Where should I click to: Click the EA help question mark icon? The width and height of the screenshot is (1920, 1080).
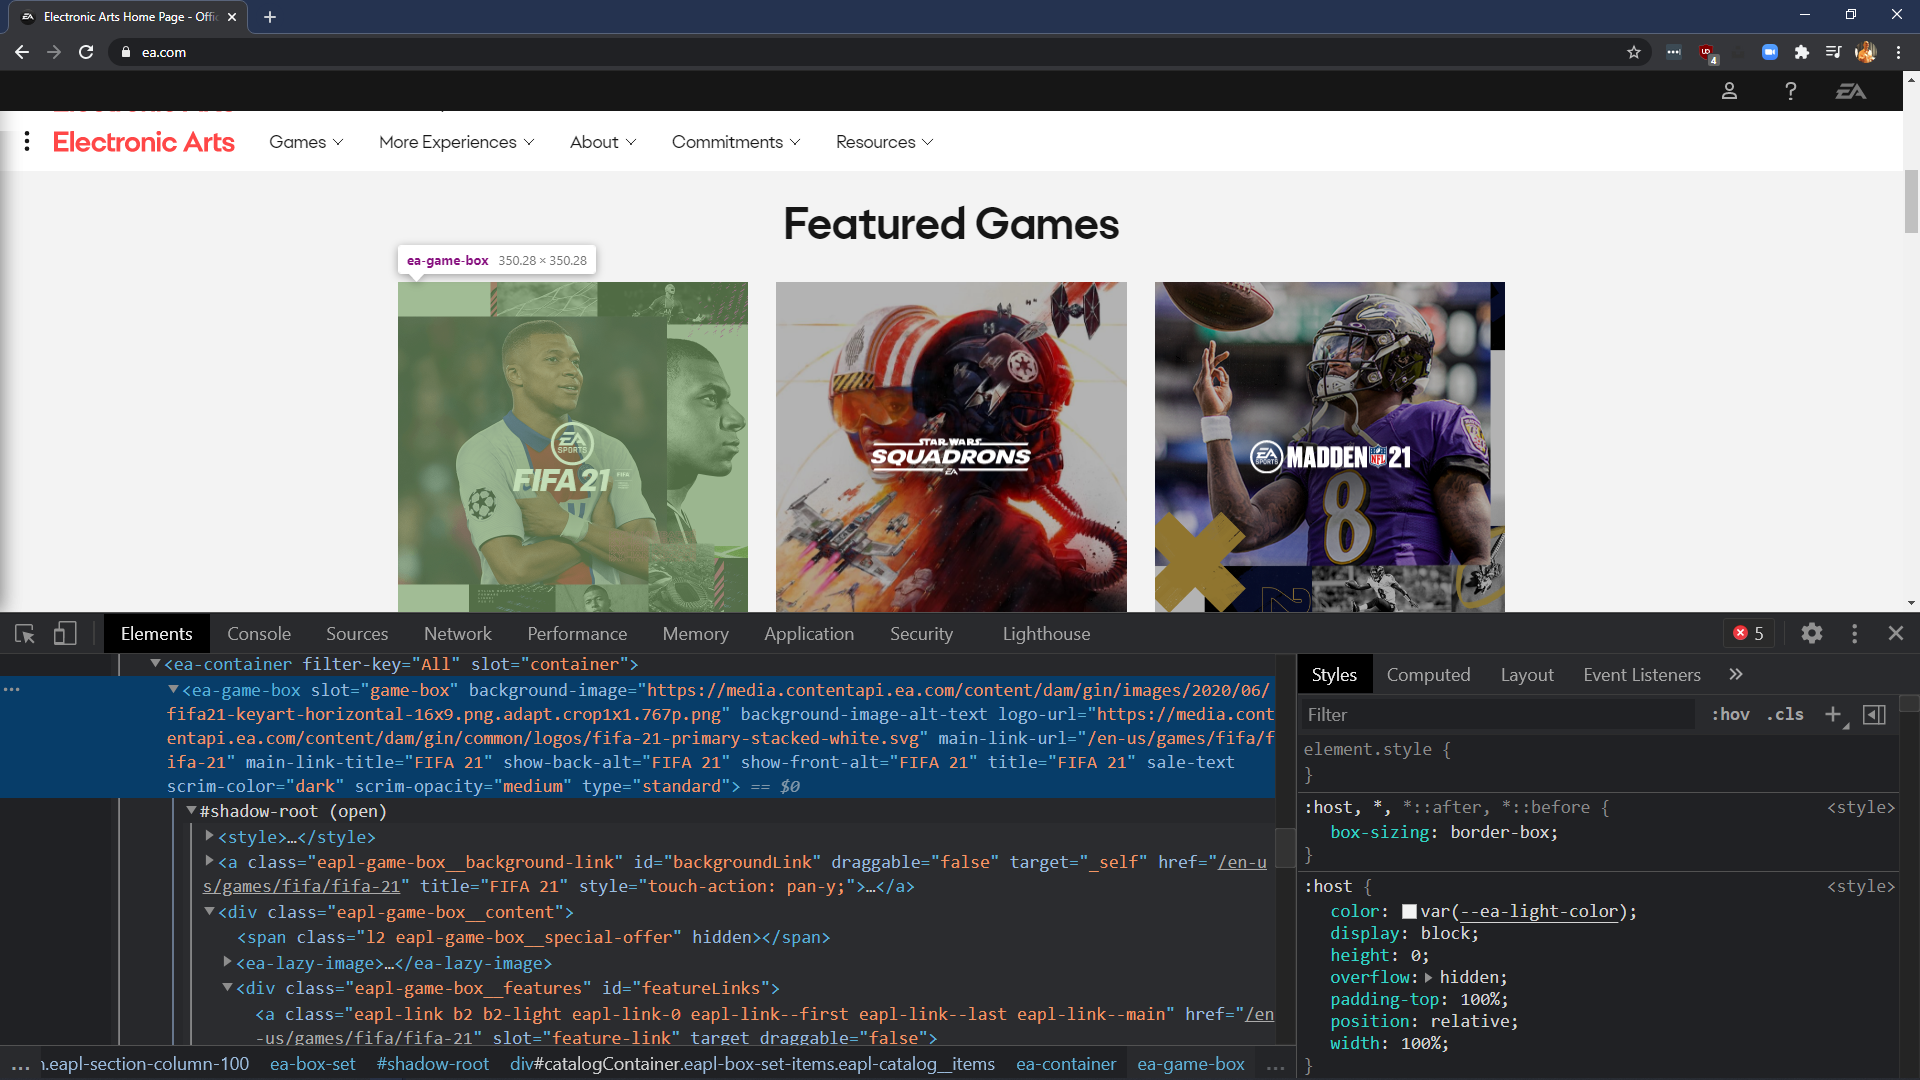(1790, 91)
